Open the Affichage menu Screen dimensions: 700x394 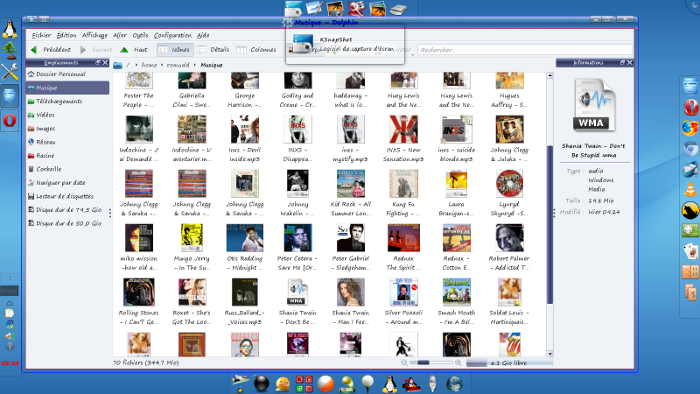tap(95, 35)
